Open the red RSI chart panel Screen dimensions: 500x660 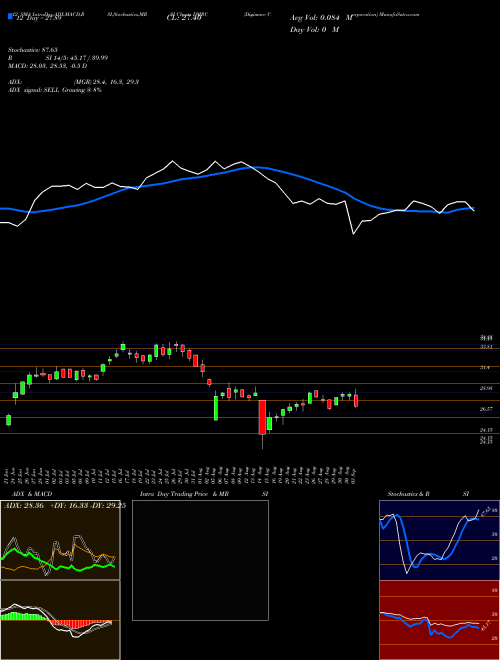(x=439, y=620)
